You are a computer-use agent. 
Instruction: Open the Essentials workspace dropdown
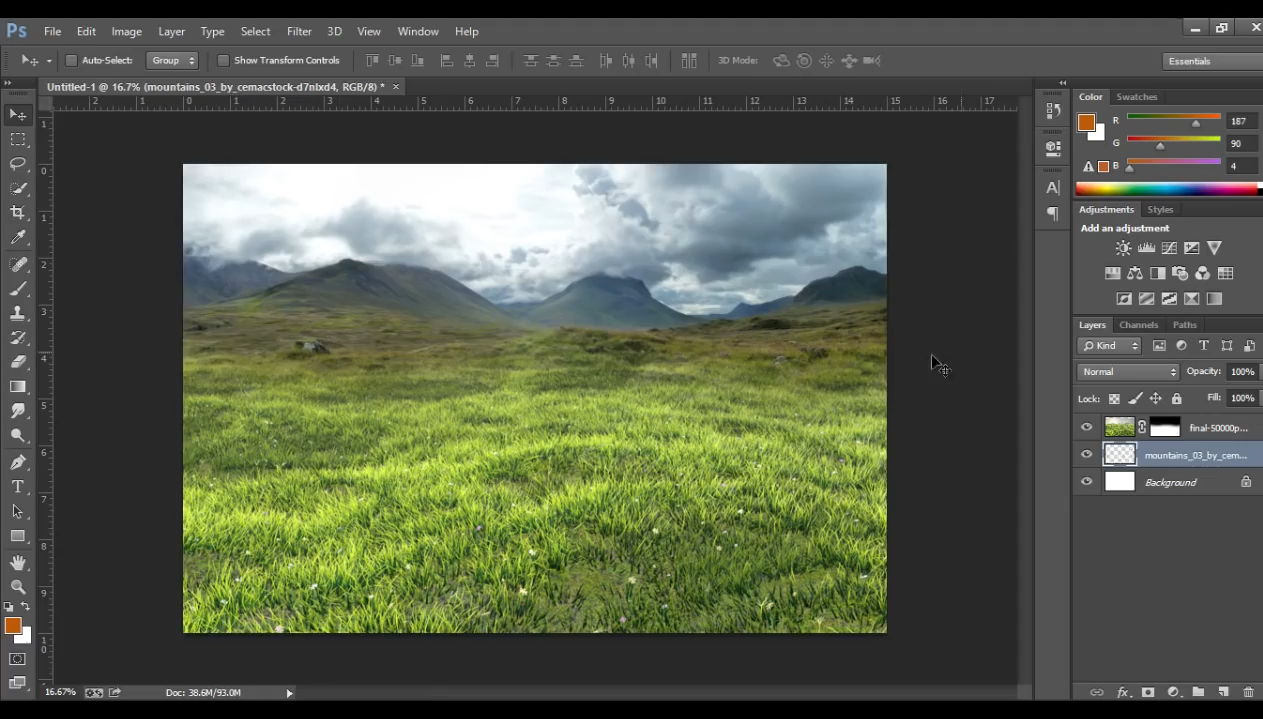[x=1212, y=61]
